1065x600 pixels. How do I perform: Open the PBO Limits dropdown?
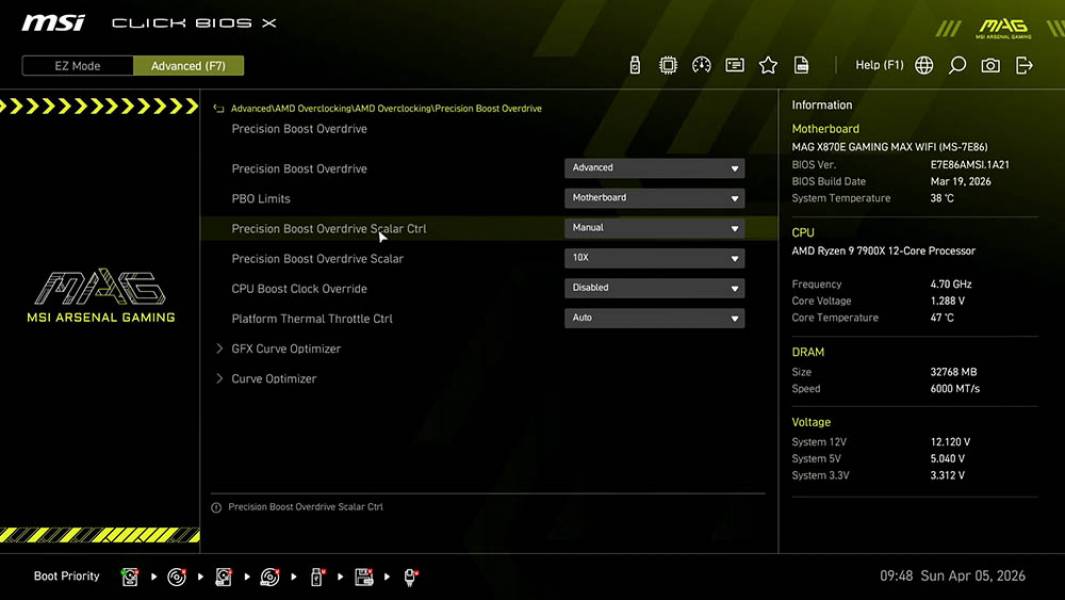coord(654,197)
